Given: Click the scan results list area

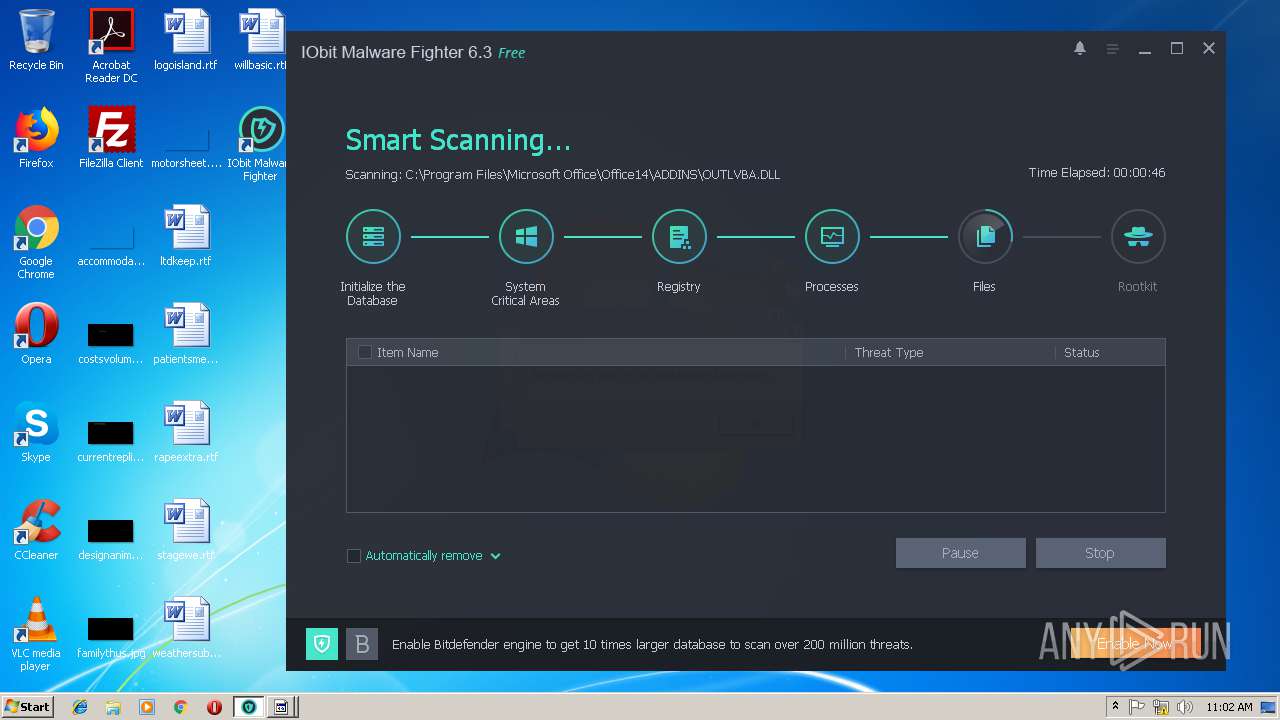Looking at the screenshot, I should pos(755,438).
